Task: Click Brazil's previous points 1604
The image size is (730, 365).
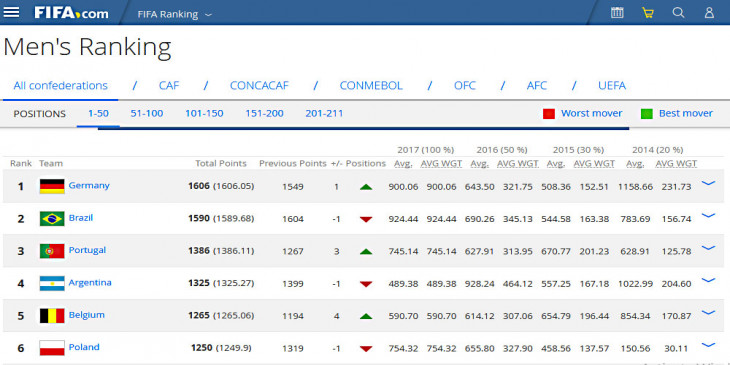Action: click(x=293, y=219)
